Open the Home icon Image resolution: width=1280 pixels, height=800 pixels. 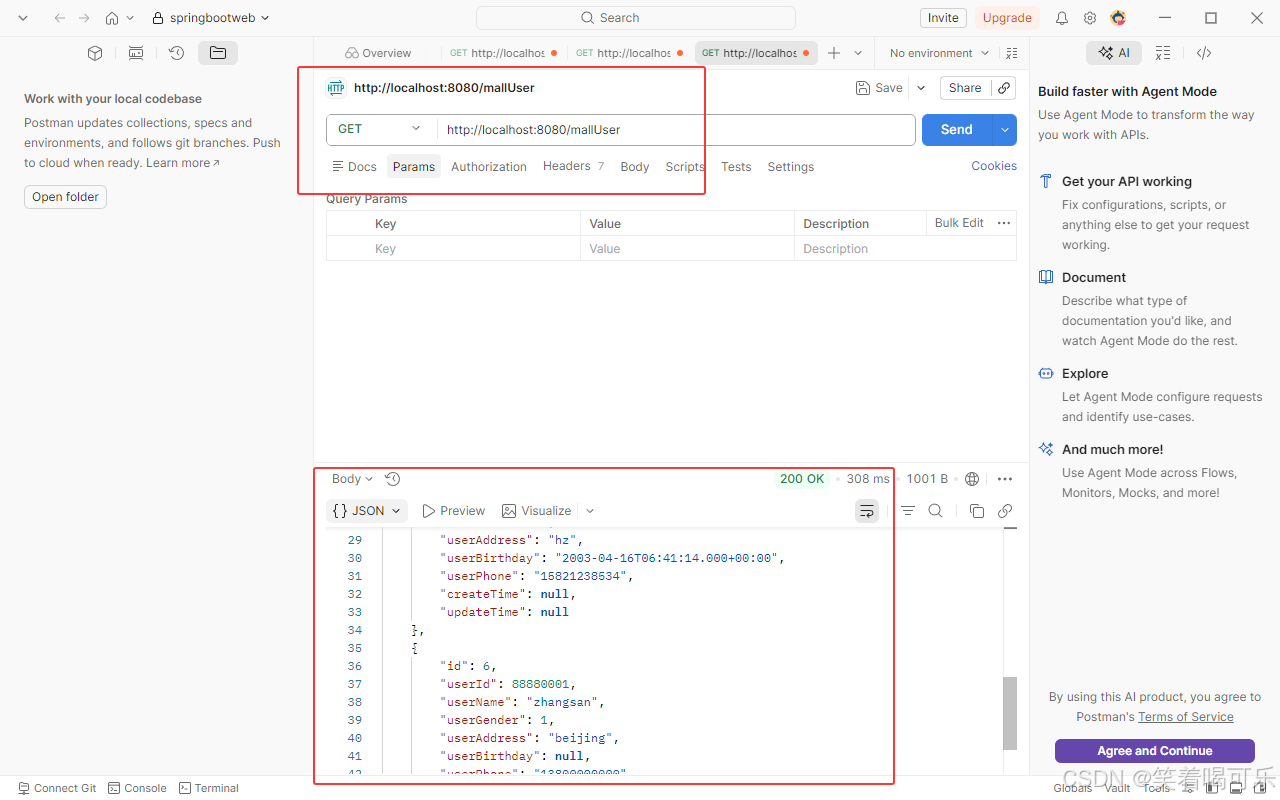click(112, 18)
